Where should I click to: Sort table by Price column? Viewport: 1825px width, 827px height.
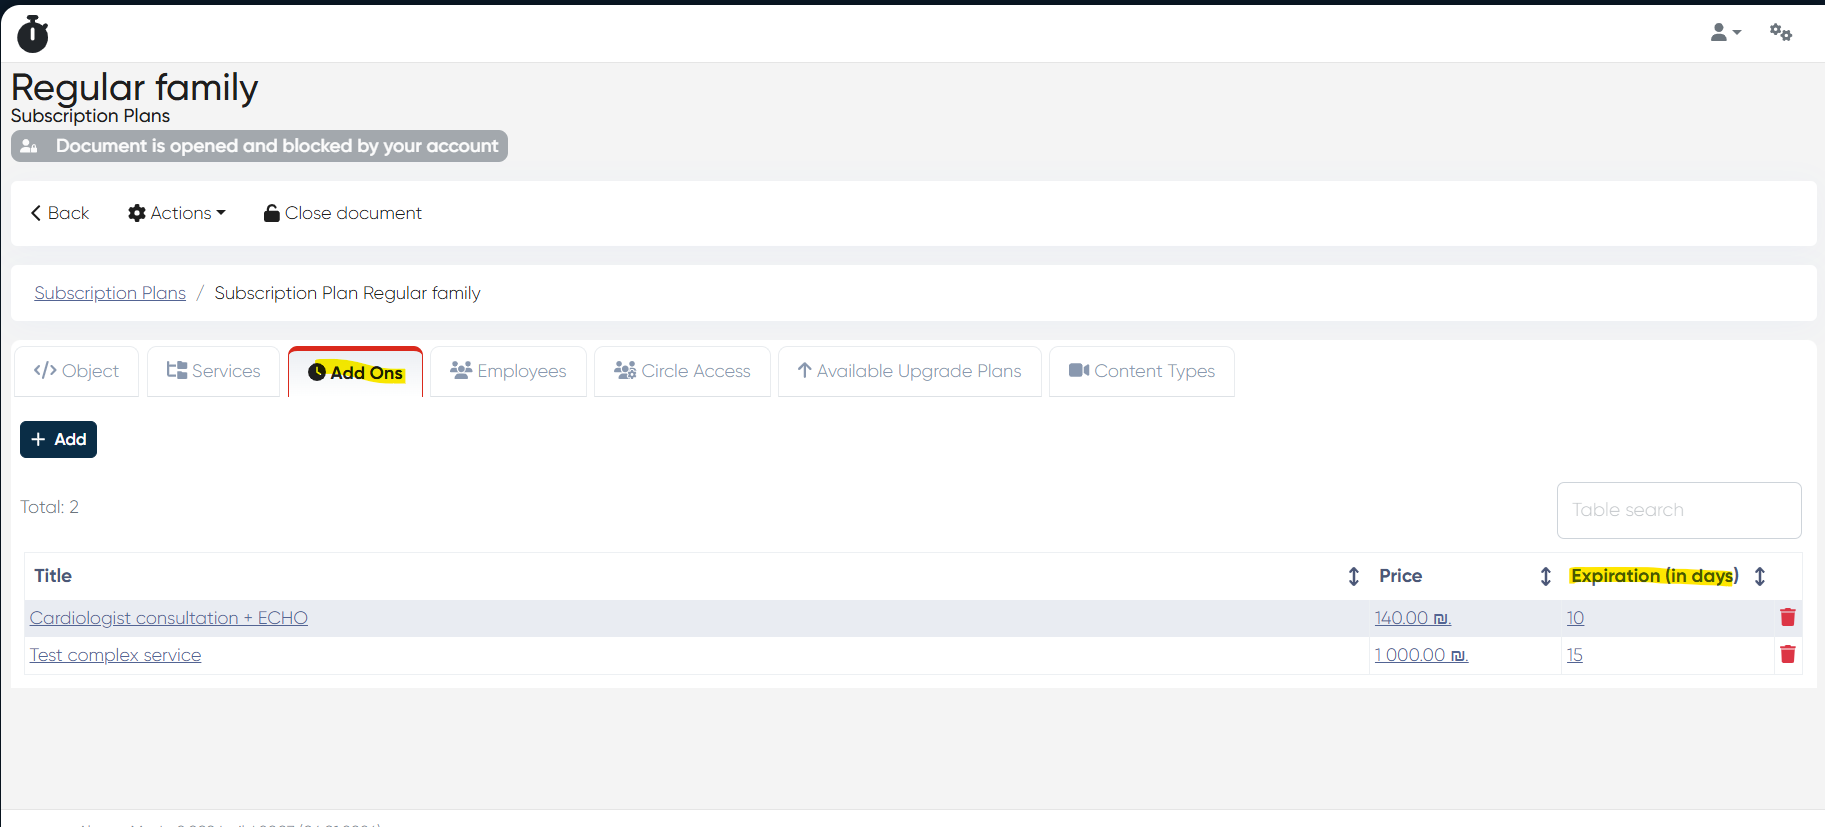tap(1545, 576)
